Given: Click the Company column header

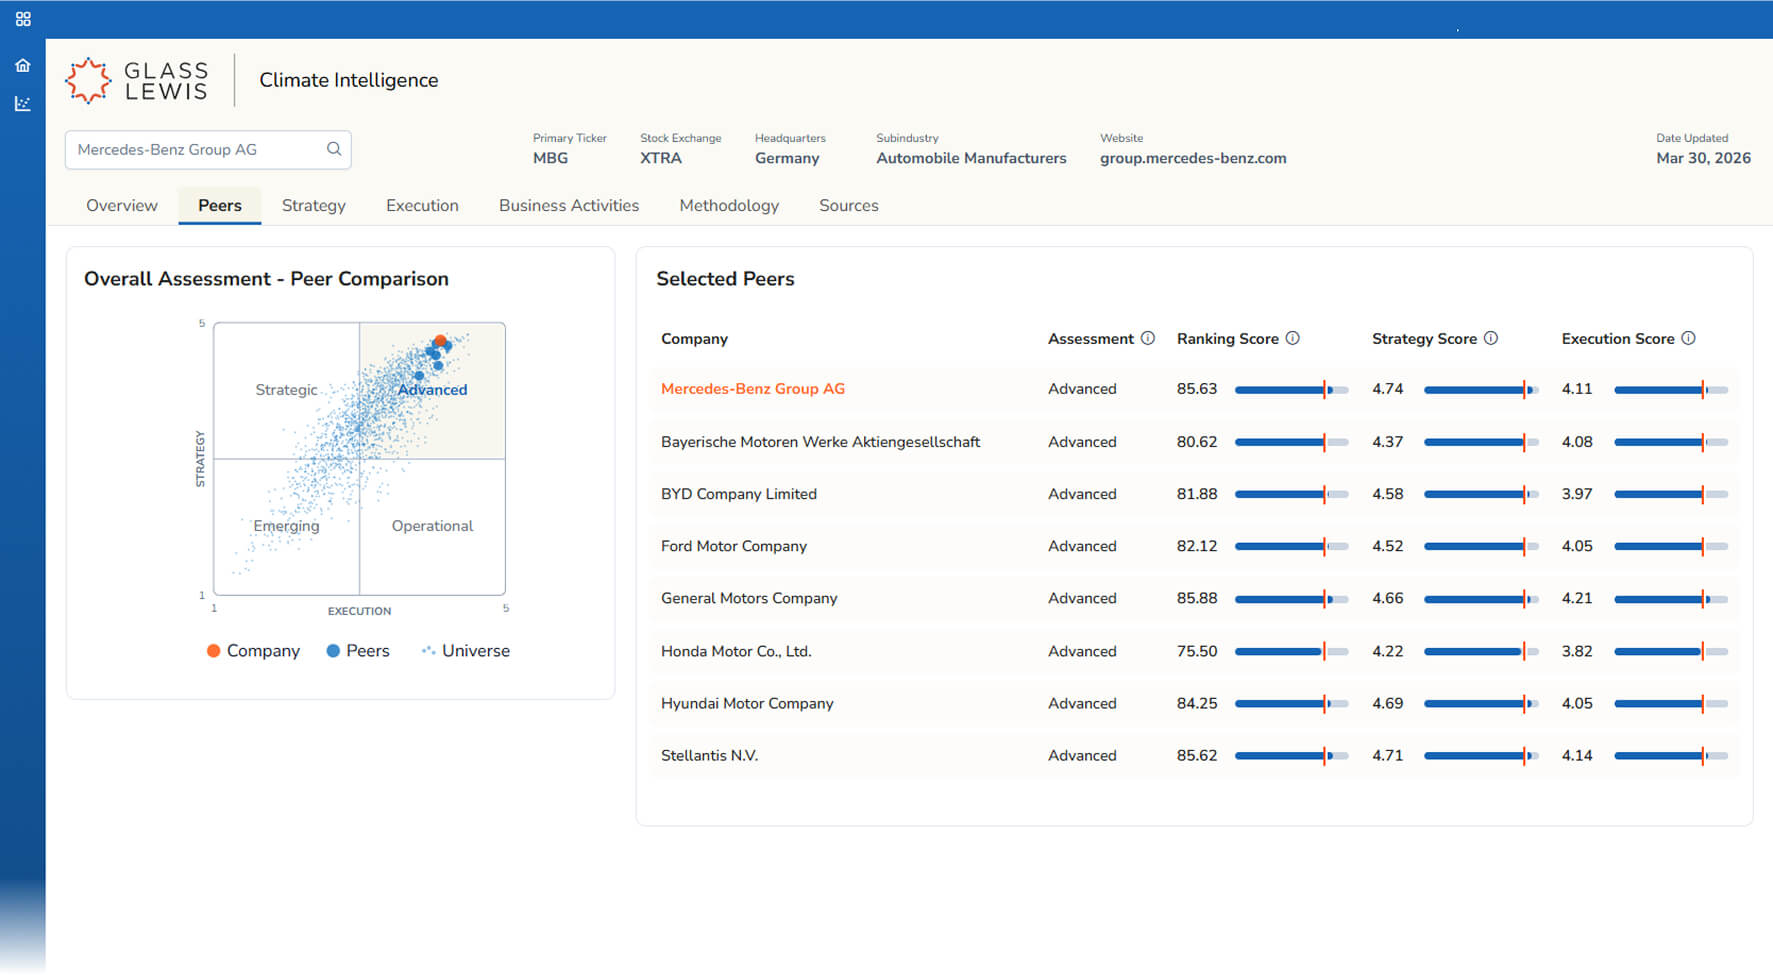Looking at the screenshot, I should click(694, 339).
